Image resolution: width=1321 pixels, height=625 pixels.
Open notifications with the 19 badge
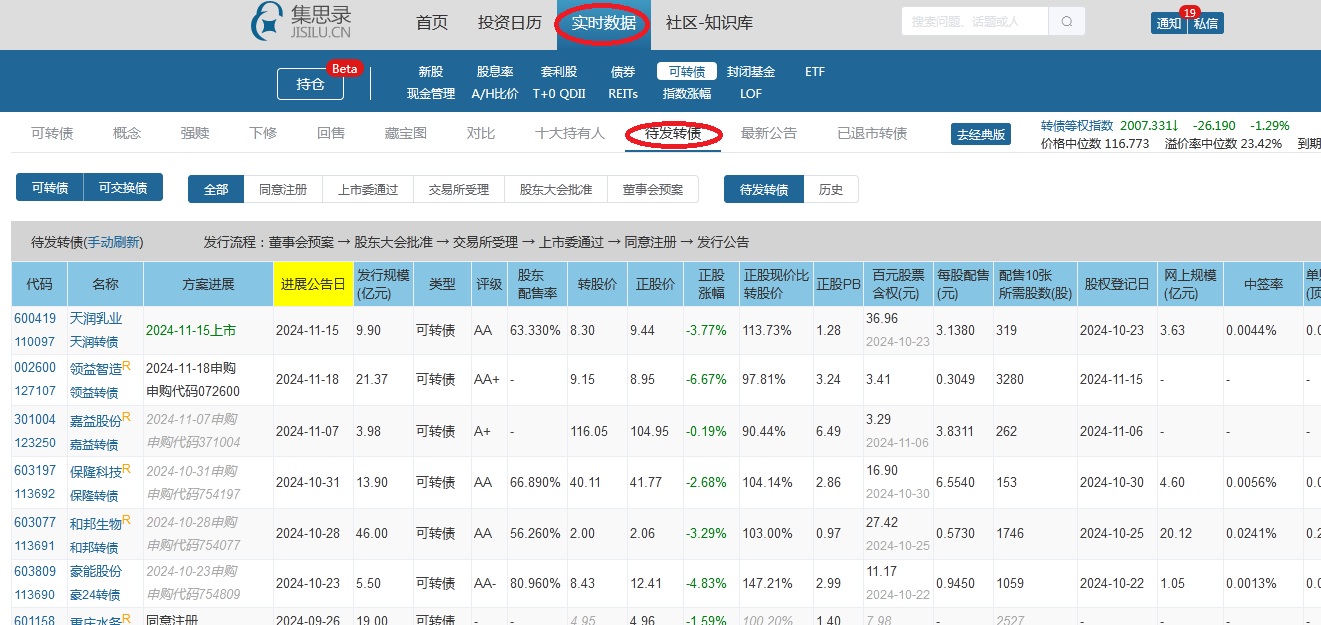pos(1168,23)
